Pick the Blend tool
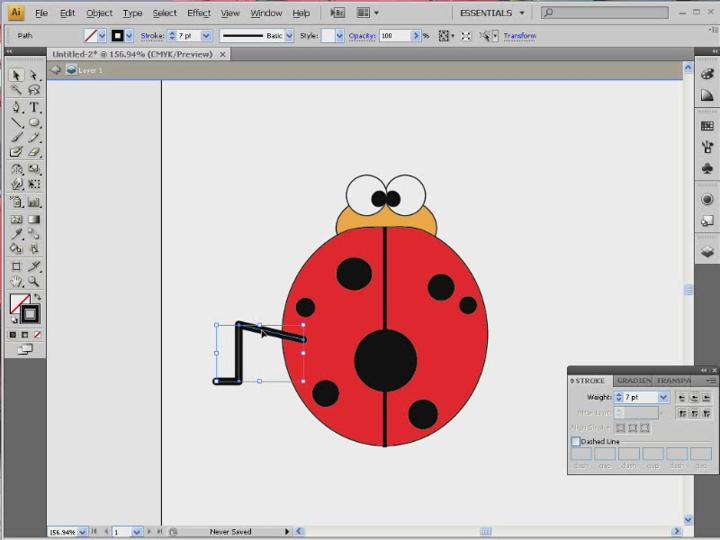The width and height of the screenshot is (720, 540). pos(34,234)
